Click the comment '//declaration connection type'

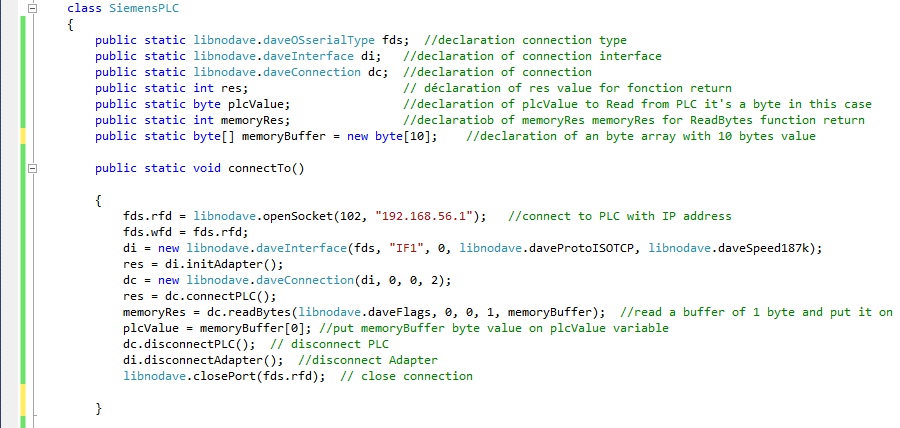(525, 40)
